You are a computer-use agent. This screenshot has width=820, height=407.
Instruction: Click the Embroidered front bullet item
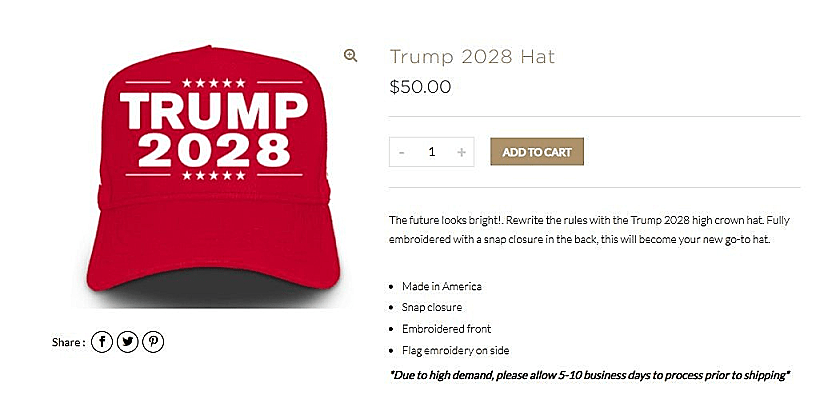(x=447, y=329)
